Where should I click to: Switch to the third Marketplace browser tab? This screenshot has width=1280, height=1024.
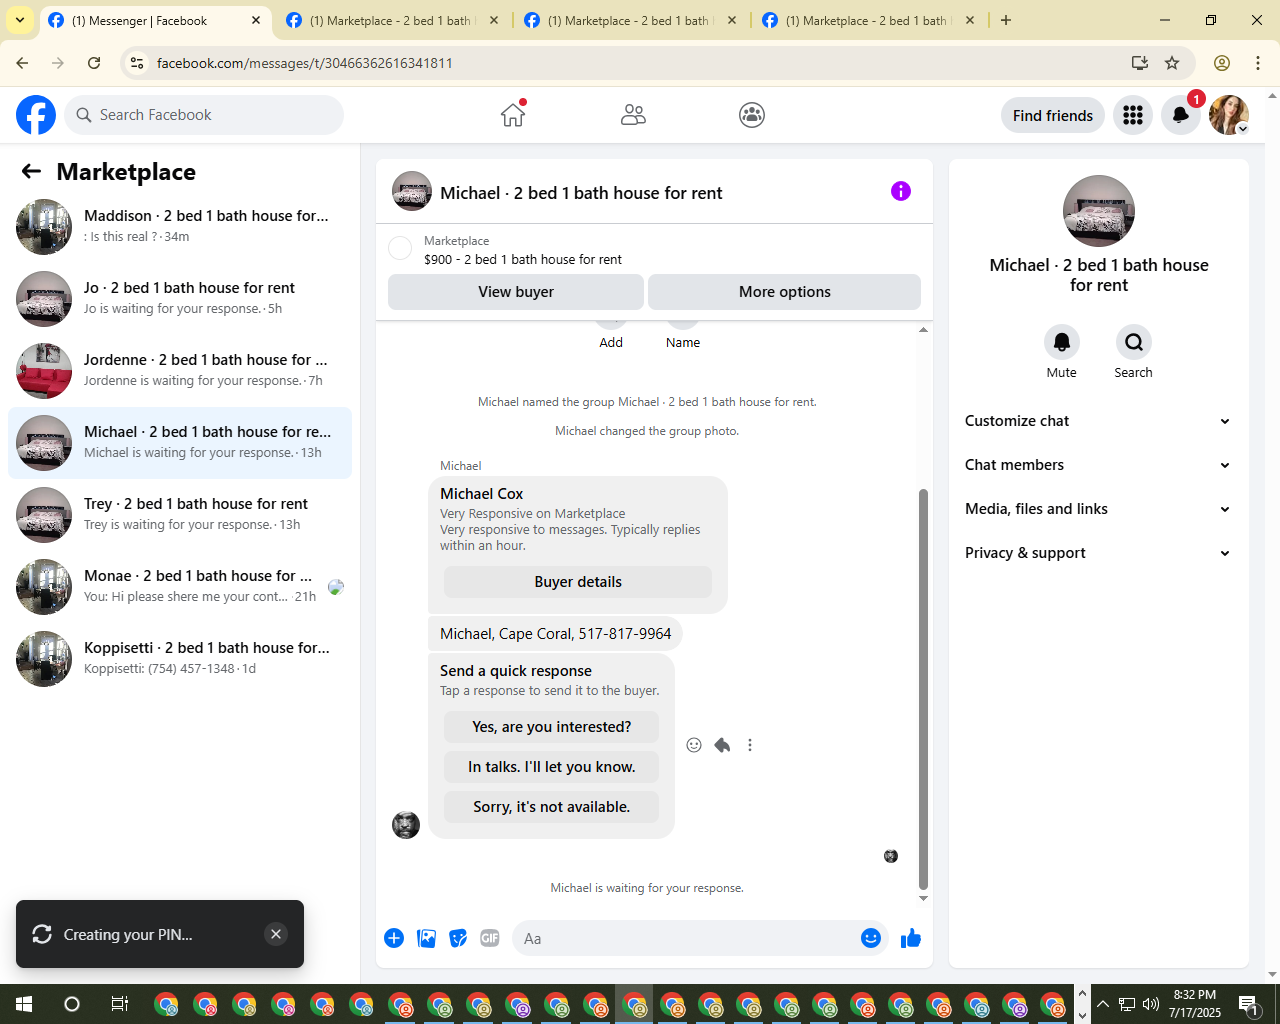tap(630, 20)
